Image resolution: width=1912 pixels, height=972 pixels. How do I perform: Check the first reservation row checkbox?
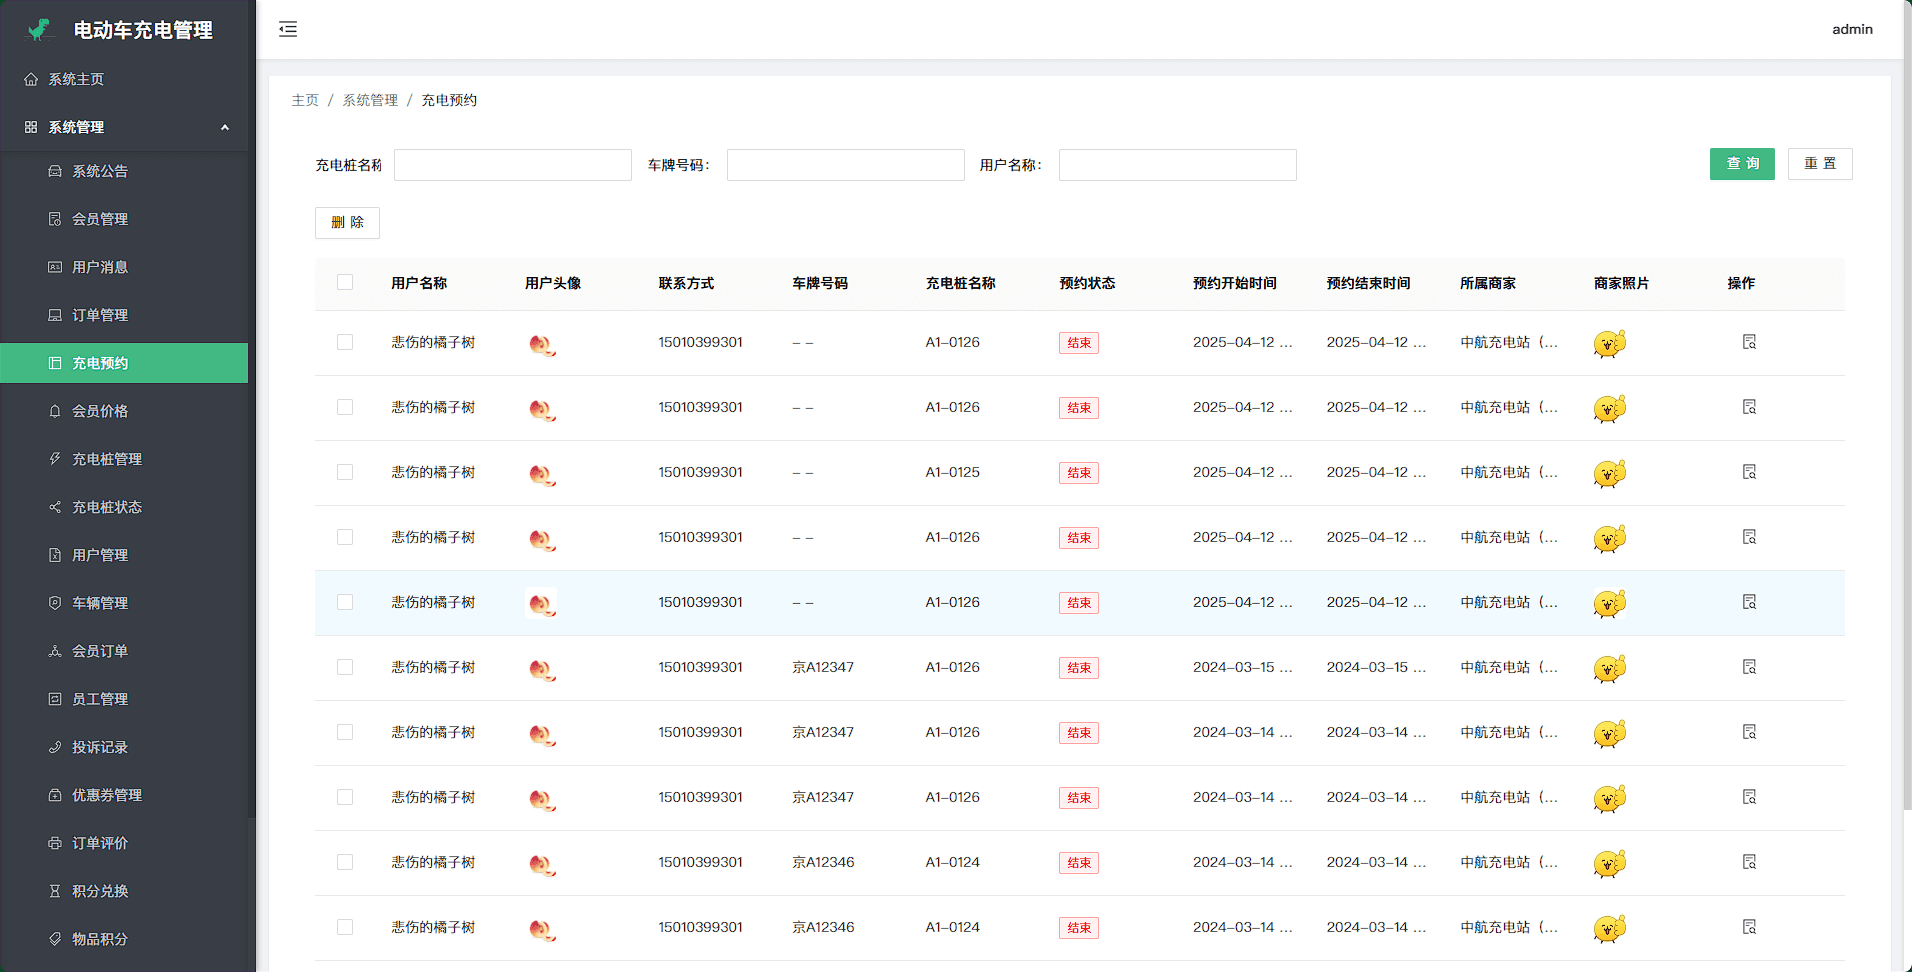[x=345, y=342]
